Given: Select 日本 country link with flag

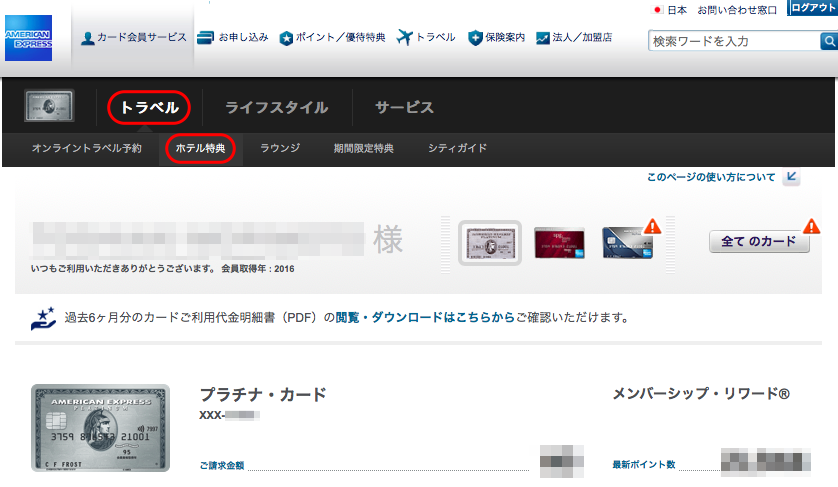Looking at the screenshot, I should pos(671,10).
